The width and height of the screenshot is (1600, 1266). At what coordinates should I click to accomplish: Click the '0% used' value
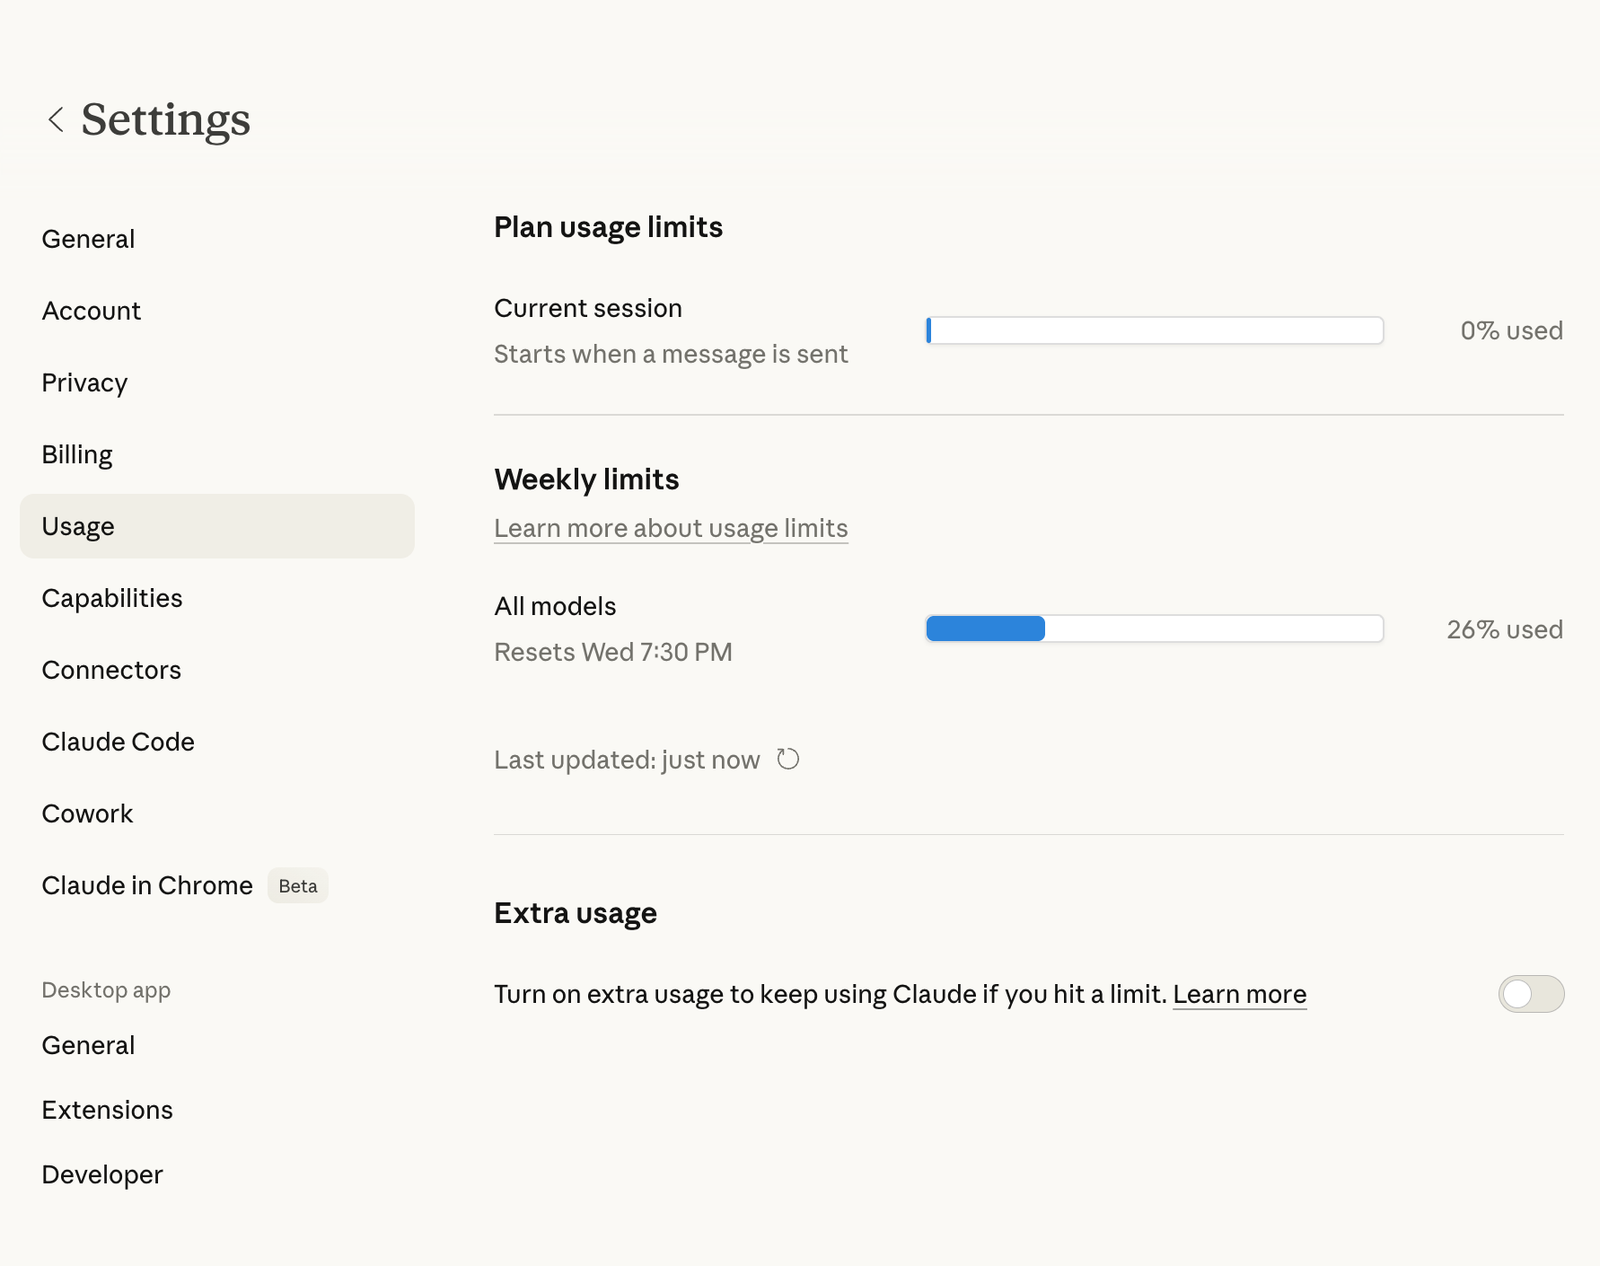[1511, 331]
